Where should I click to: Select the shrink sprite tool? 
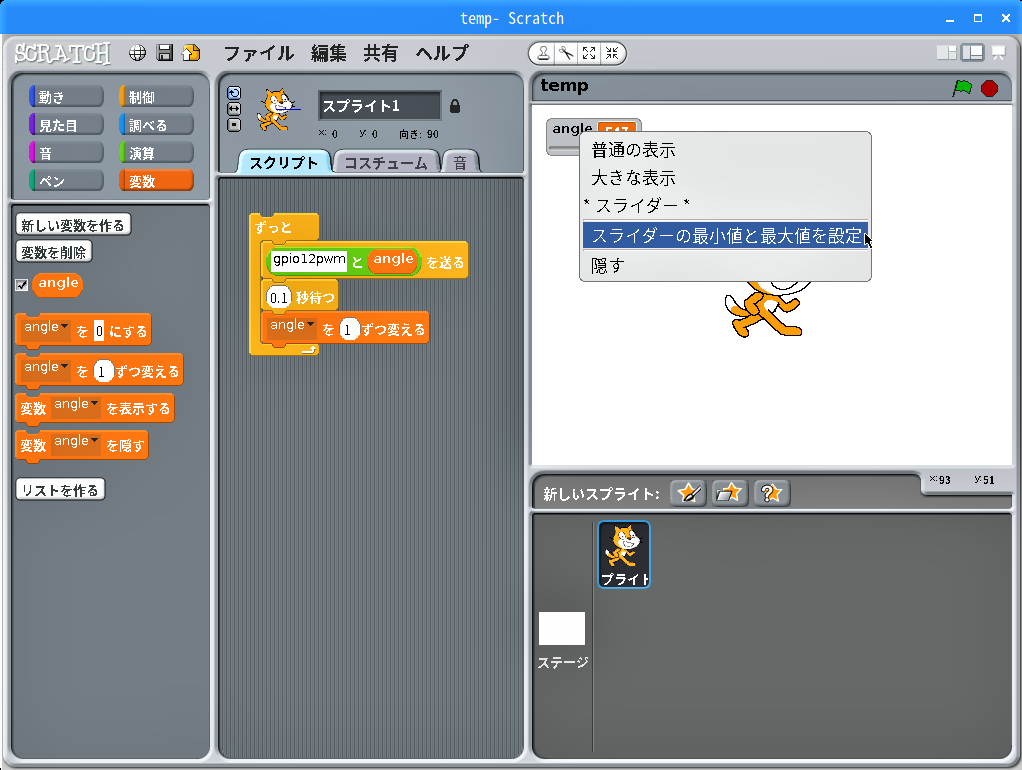[x=612, y=53]
